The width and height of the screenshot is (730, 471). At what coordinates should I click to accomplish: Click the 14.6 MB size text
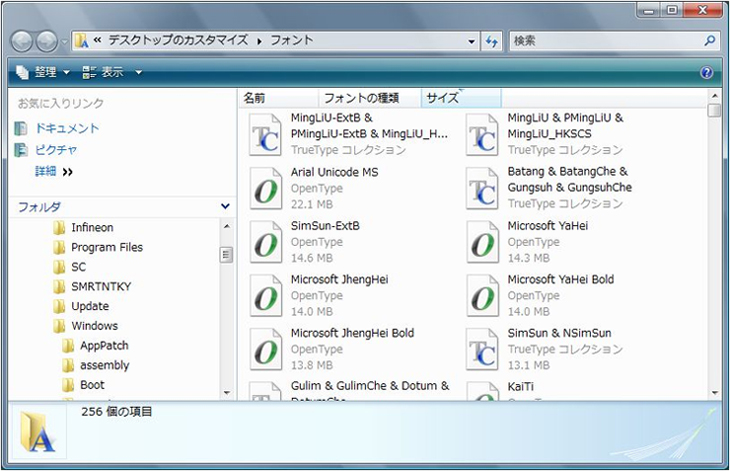pyautogui.click(x=312, y=258)
